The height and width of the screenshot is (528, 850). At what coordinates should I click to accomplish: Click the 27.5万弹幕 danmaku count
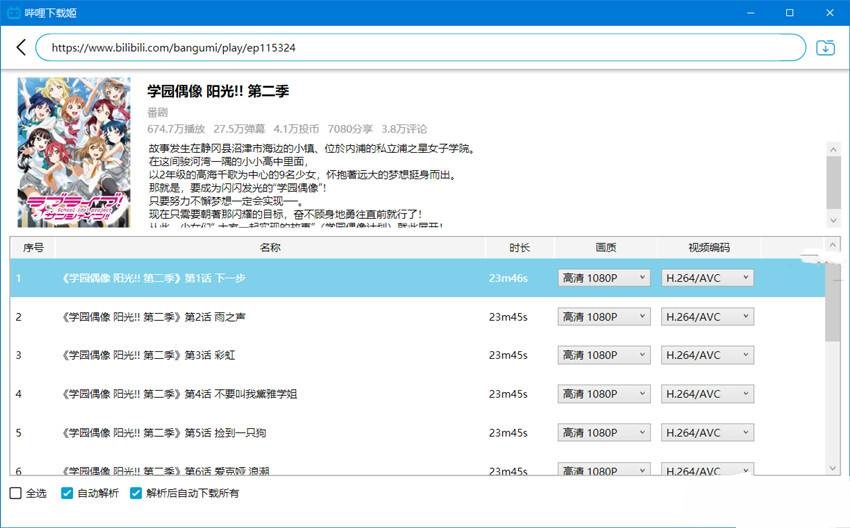pos(239,129)
